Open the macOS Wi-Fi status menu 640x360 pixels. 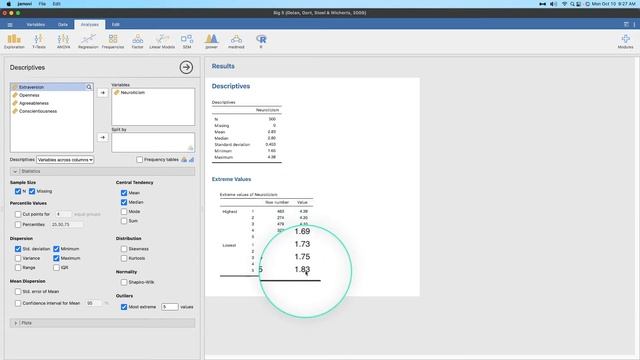[564, 4]
